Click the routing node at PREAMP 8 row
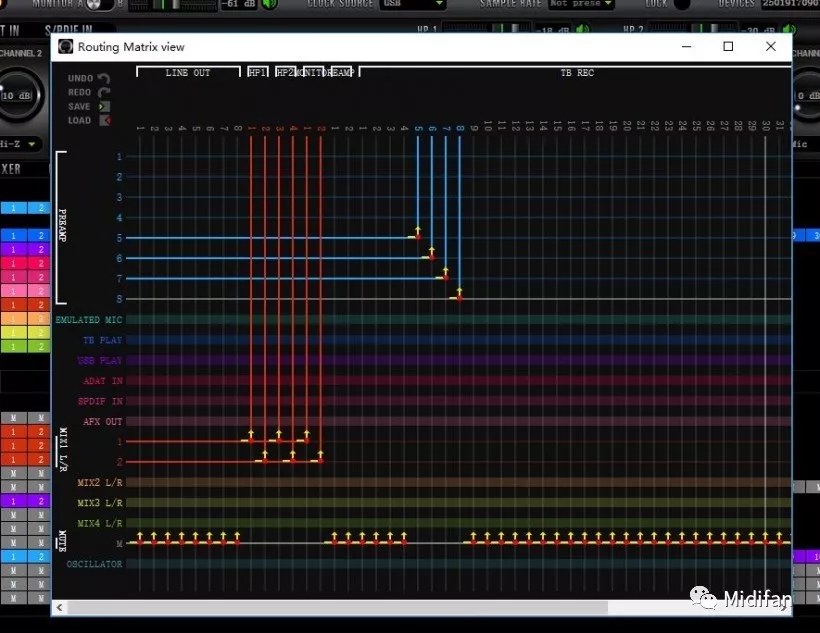Screen dimensions: 820x633 (x=459, y=297)
